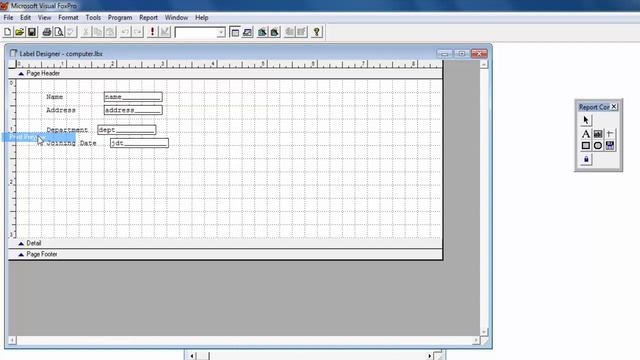Maximize the Label Designer window
The height and width of the screenshot is (360, 640).
click(461, 53)
